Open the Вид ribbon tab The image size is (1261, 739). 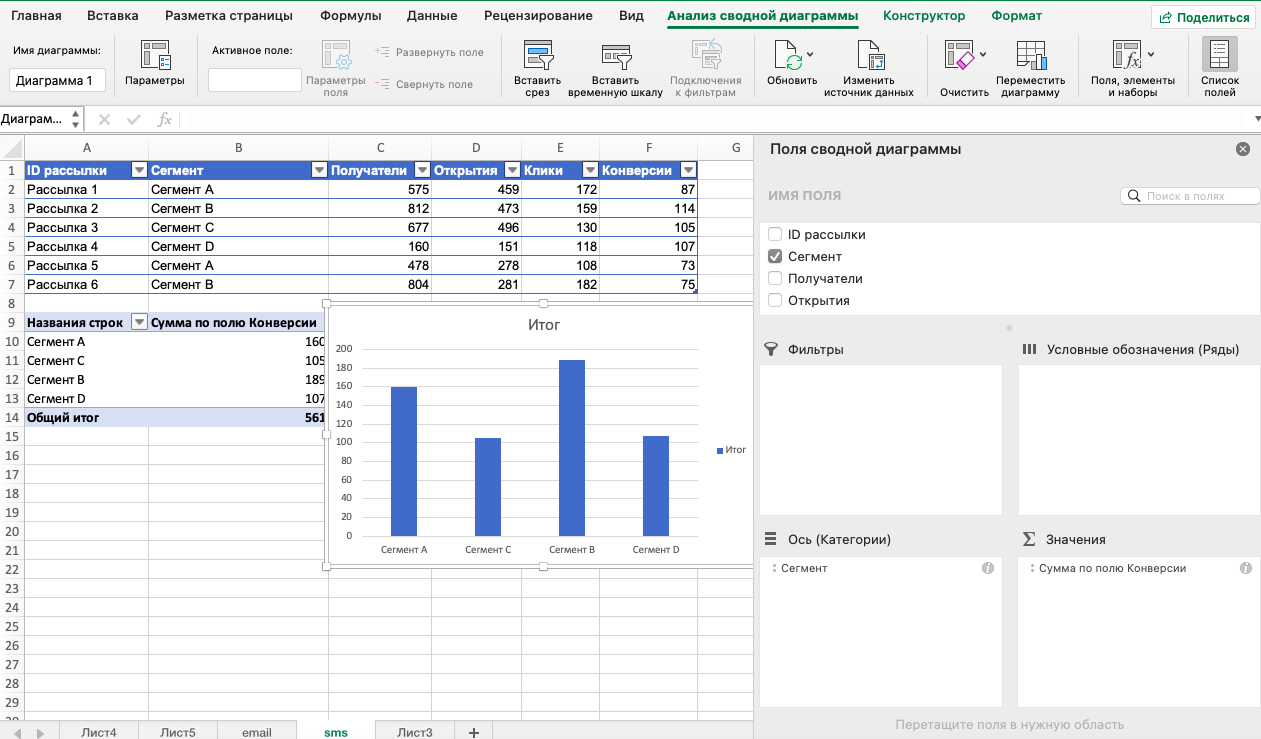(631, 16)
